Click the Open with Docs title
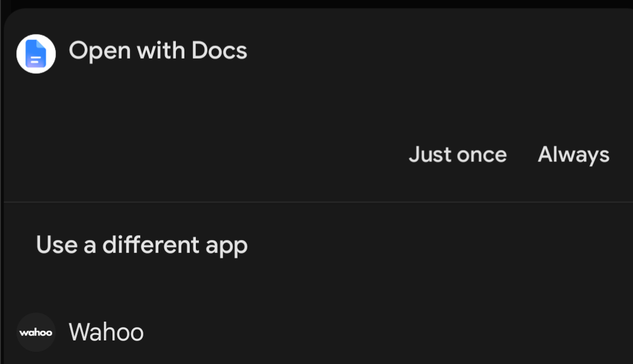 158,51
